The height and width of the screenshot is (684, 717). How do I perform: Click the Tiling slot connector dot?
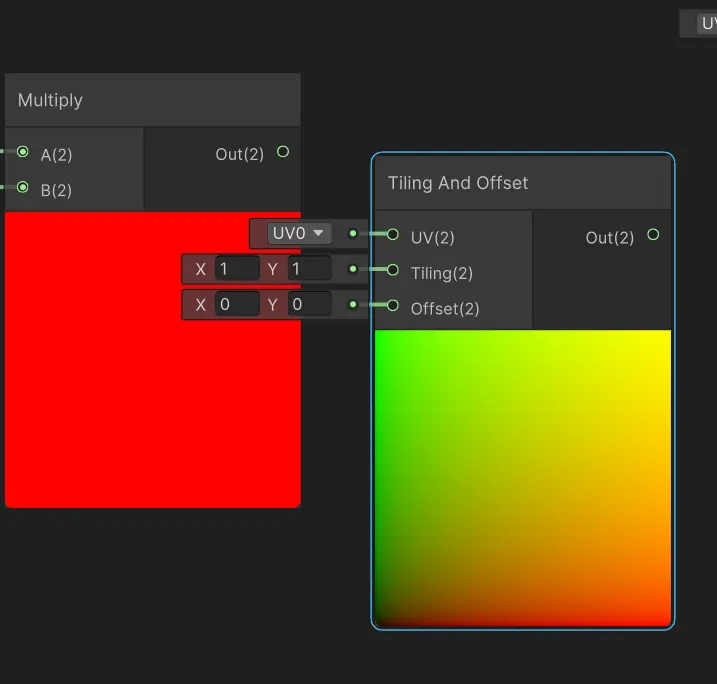353,269
